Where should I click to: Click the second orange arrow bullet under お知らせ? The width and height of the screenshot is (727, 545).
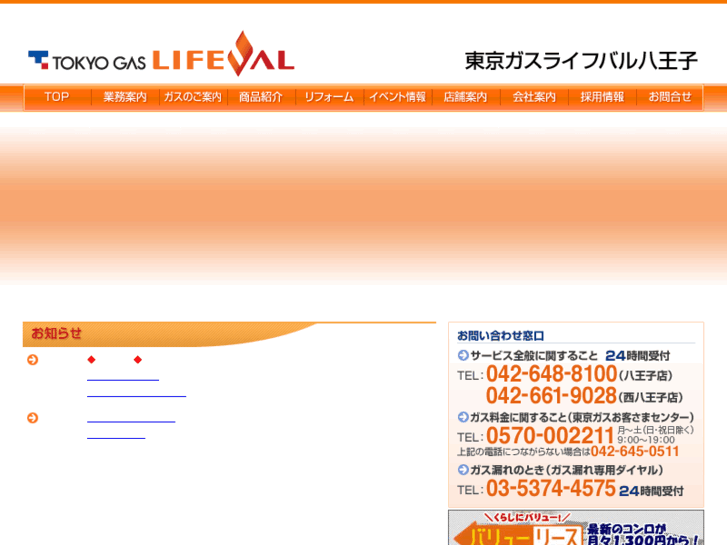(32, 418)
